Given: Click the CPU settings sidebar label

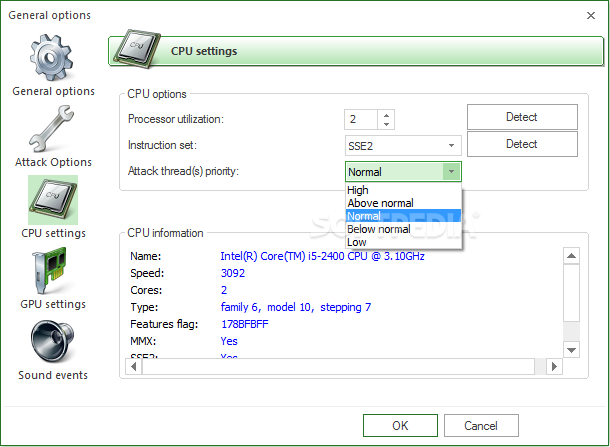Looking at the screenshot, I should pyautogui.click(x=53, y=233).
